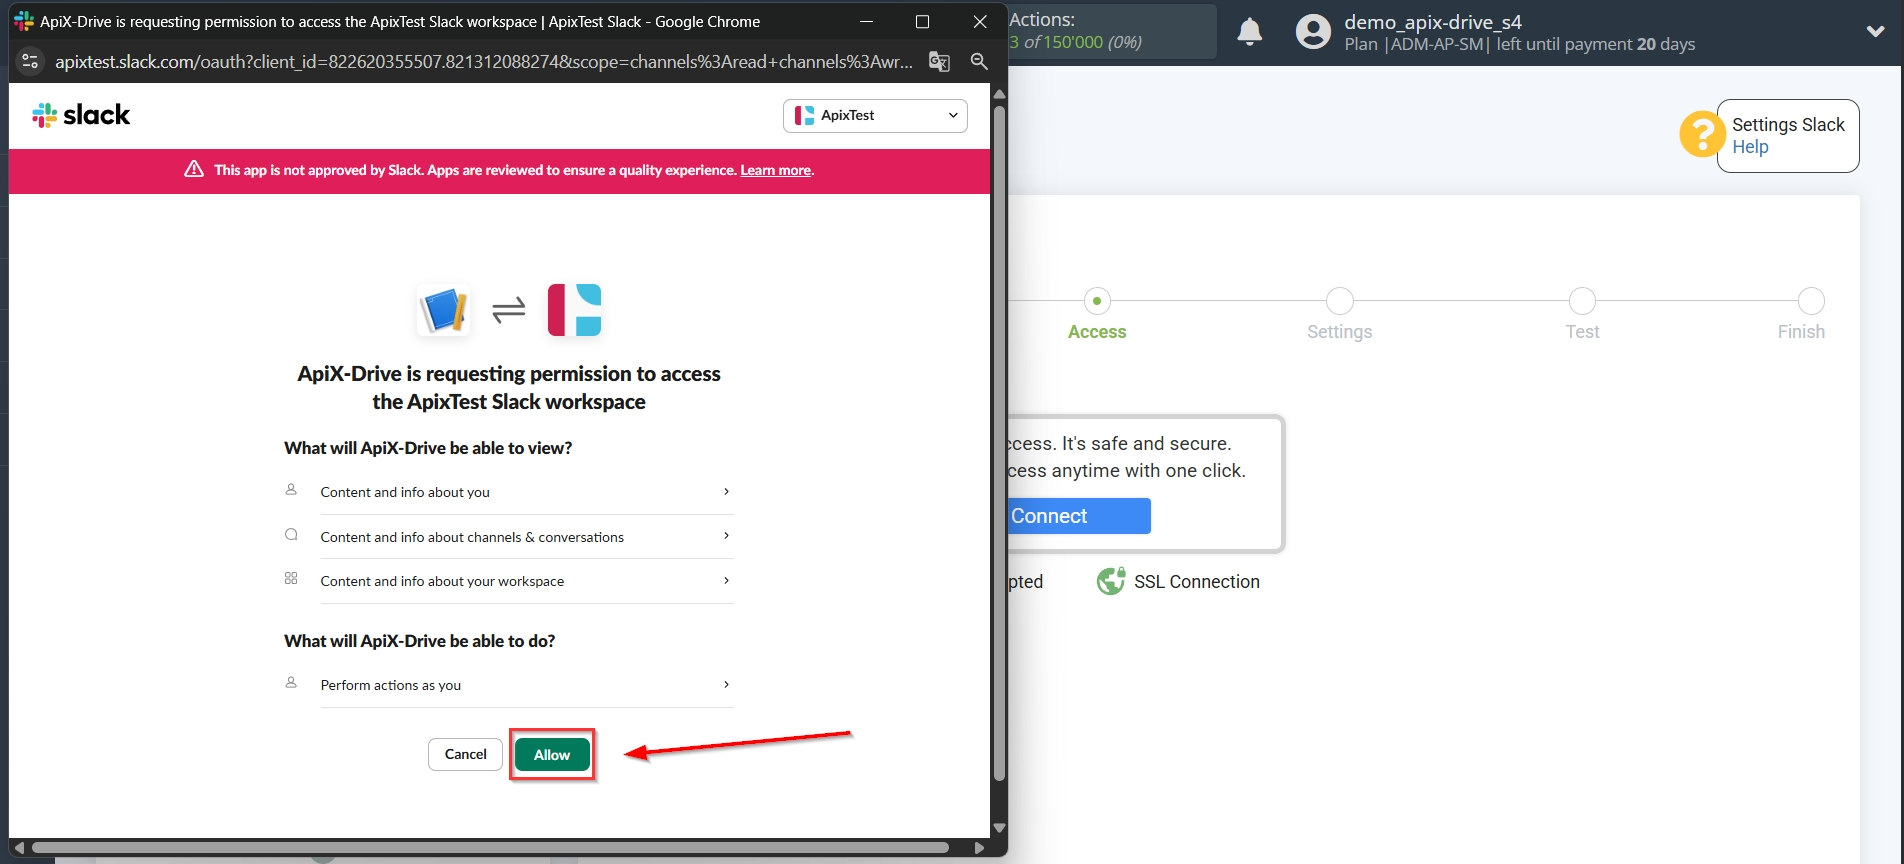Click the warning triangle icon in the red banner

(194, 169)
